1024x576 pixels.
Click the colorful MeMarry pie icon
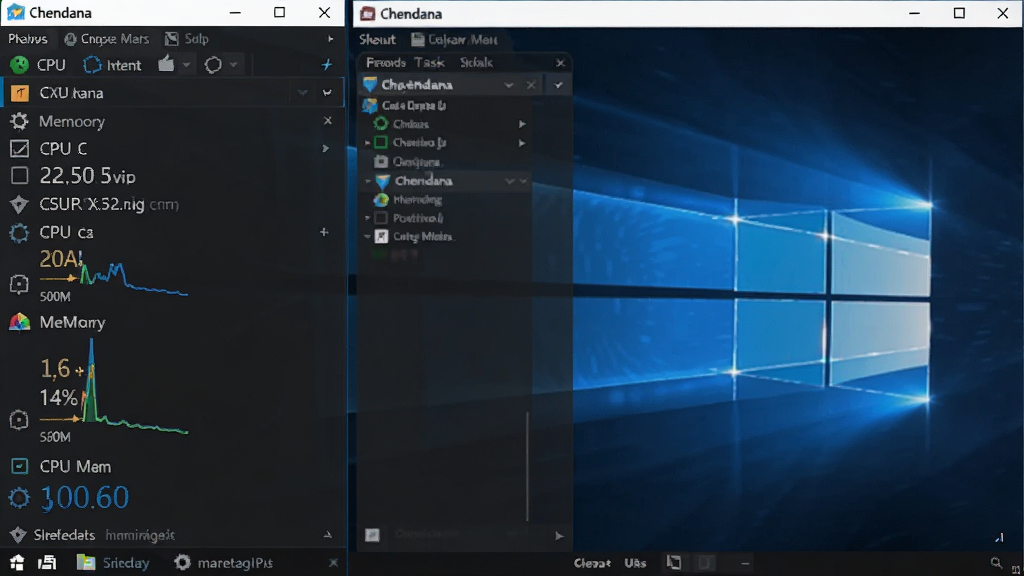20,322
